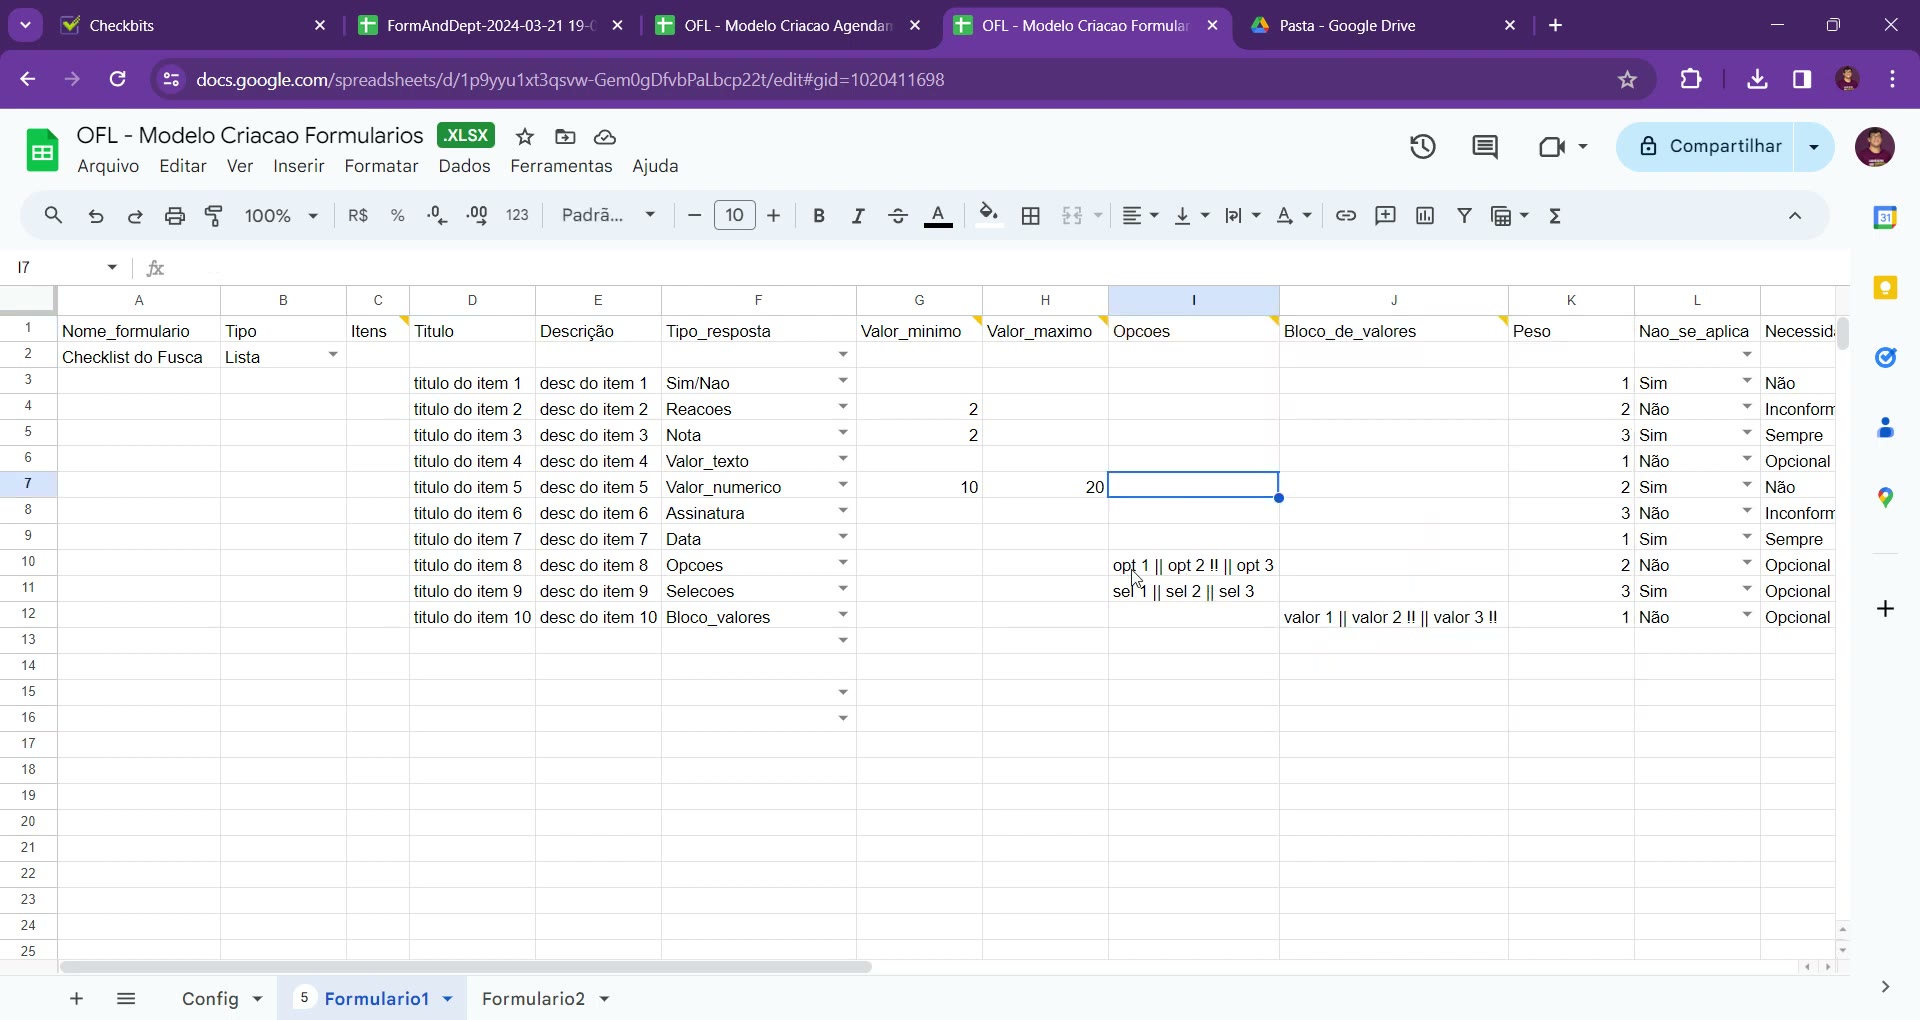Star this spreadsheet
Image resolution: width=1920 pixels, height=1020 pixels.
[525, 137]
